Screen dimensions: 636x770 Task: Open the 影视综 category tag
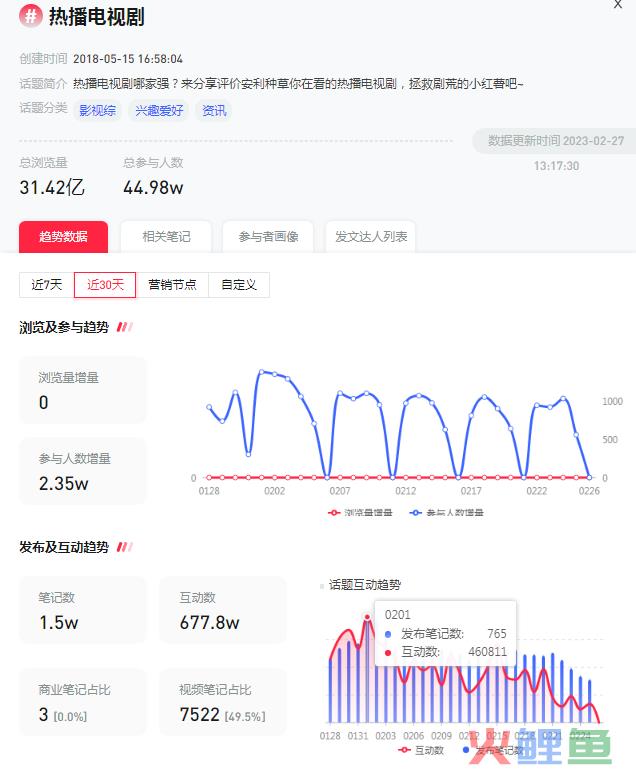pos(97,110)
